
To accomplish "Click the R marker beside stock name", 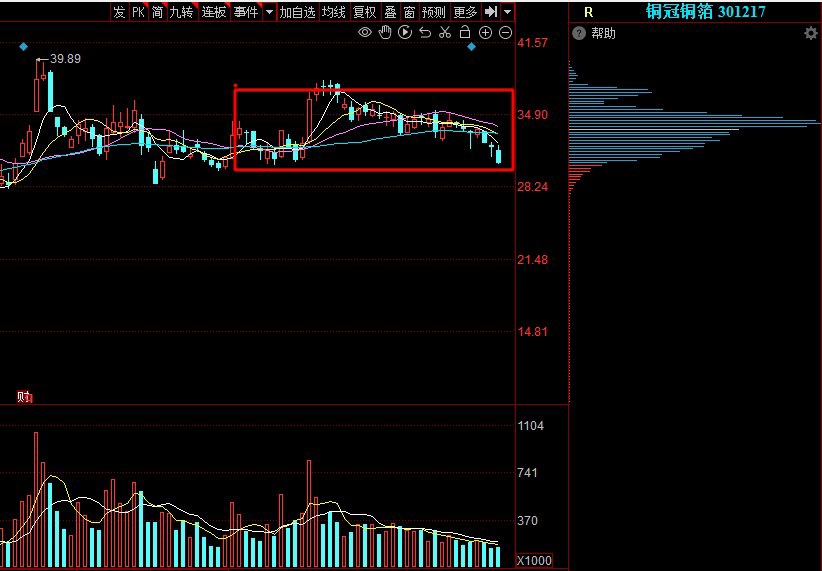I will click(589, 12).
